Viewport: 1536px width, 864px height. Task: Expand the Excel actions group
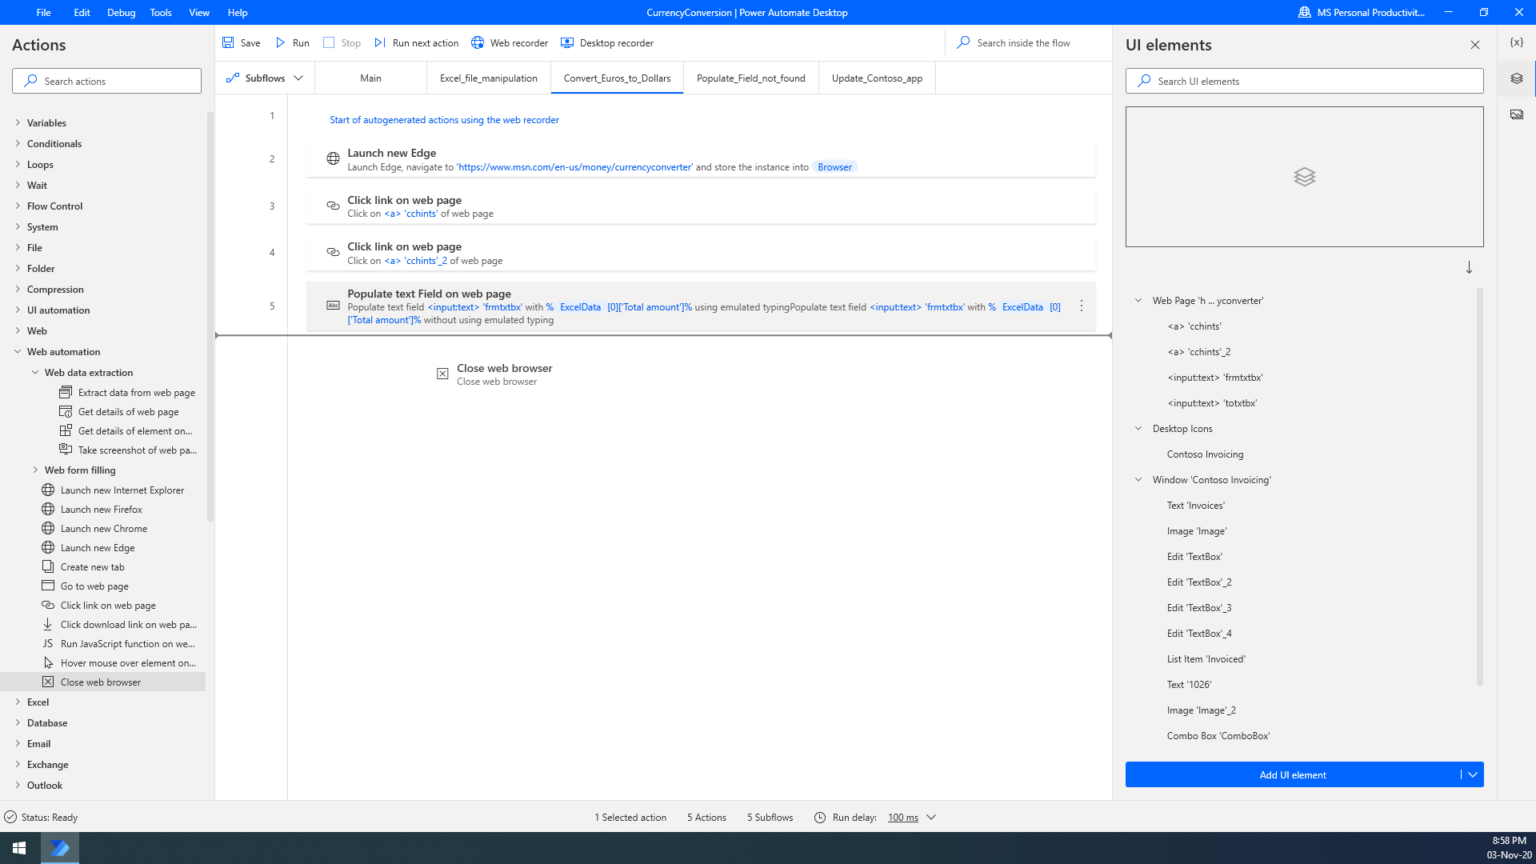(x=17, y=702)
